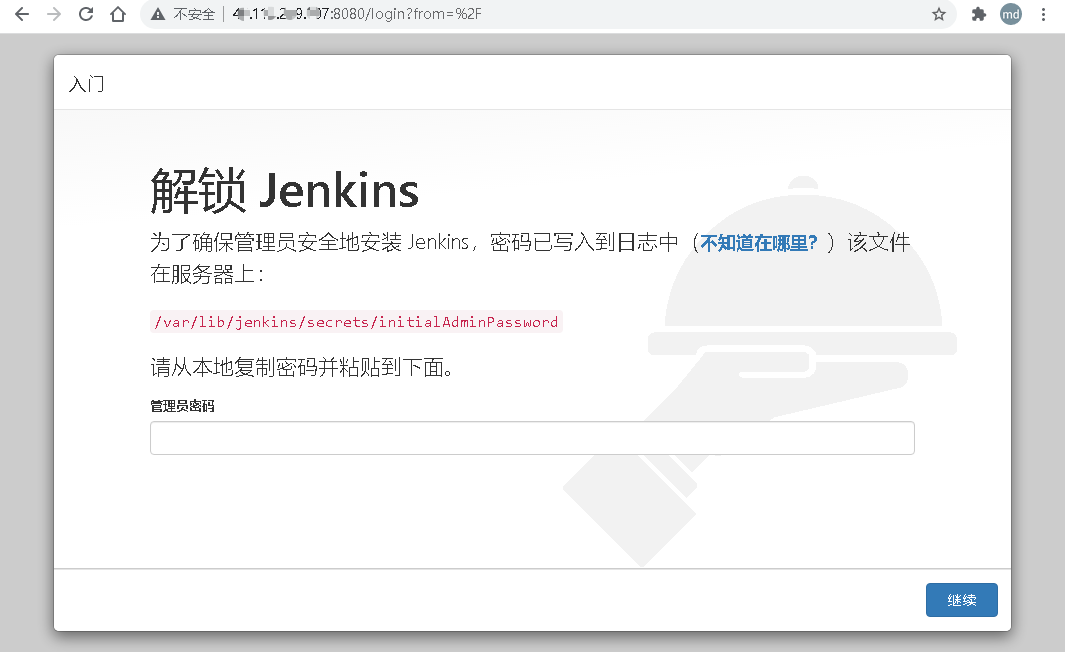Open the md profile avatar

(x=1011, y=14)
